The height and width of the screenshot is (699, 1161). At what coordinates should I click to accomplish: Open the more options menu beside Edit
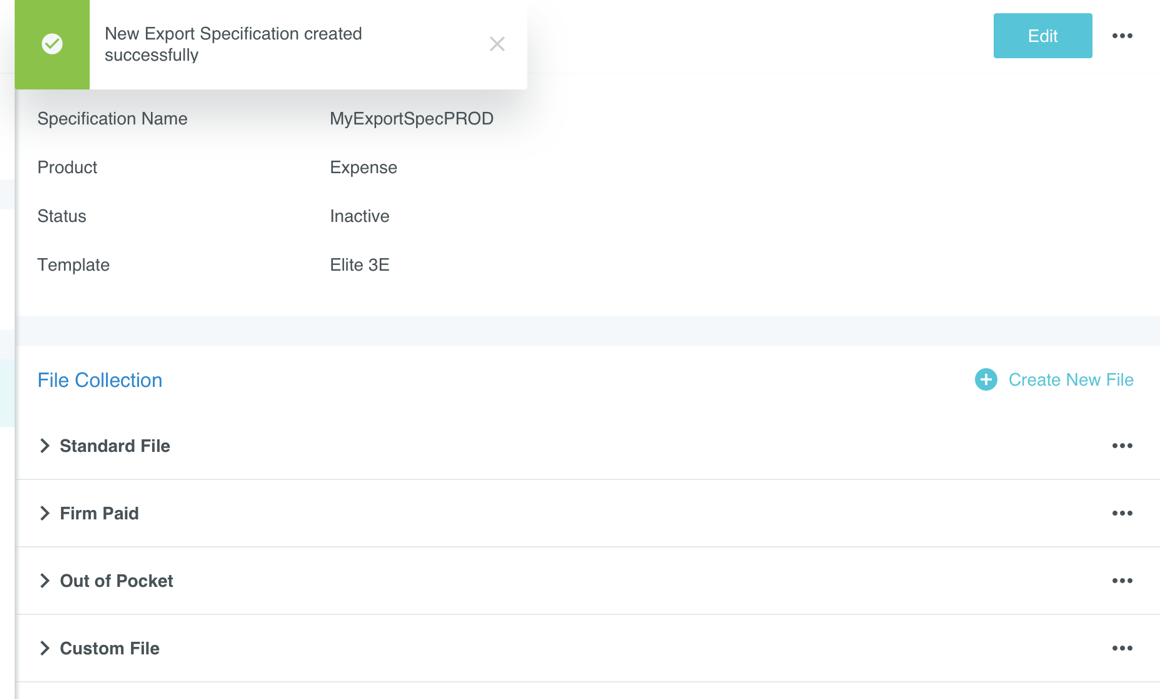pos(1122,36)
